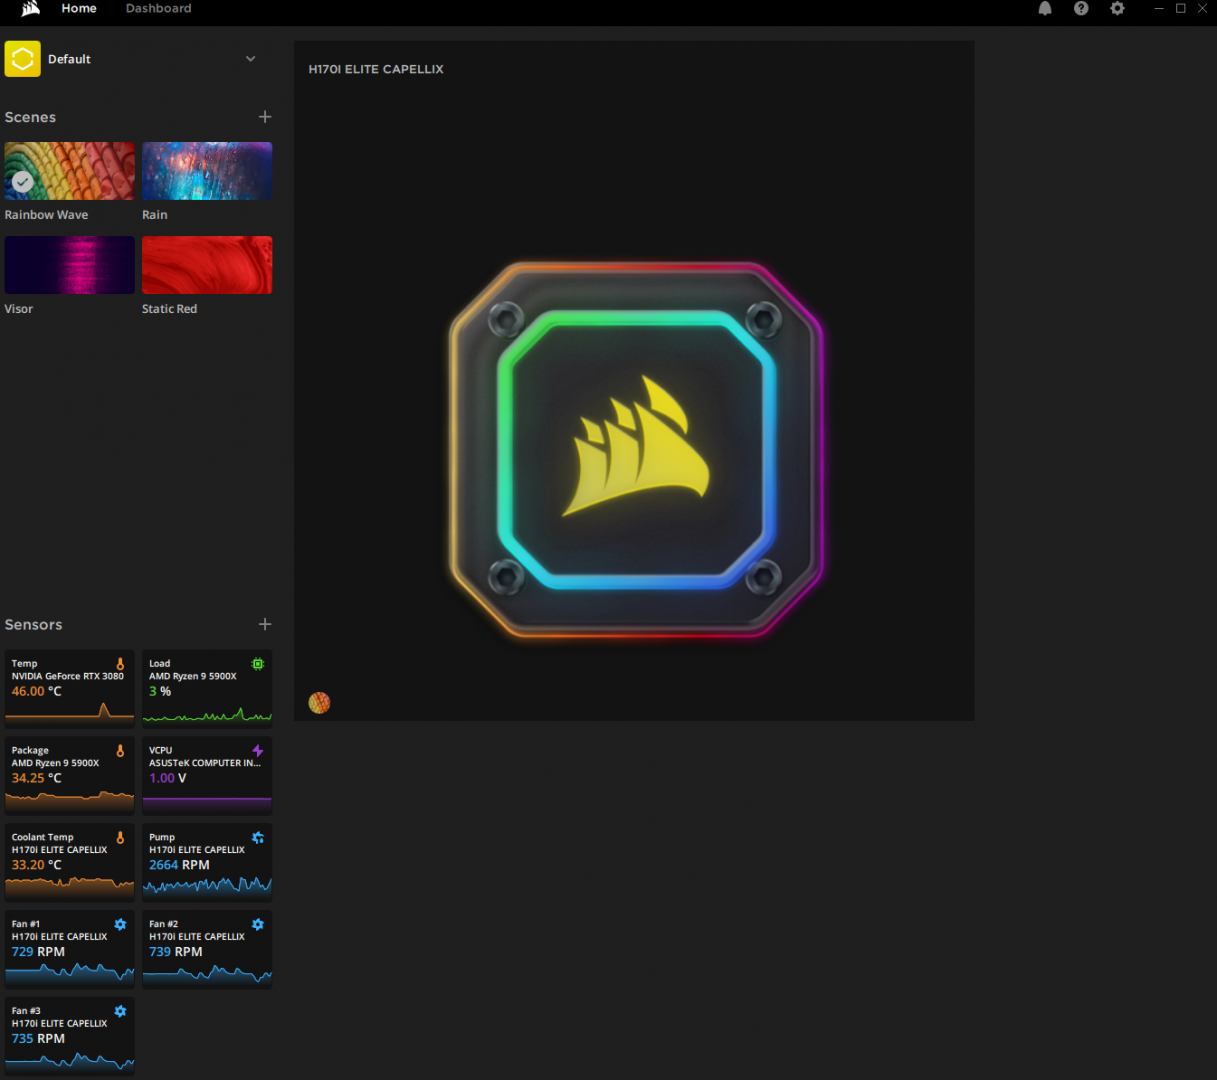Click the fan icon on Fan #2 card

258,925
